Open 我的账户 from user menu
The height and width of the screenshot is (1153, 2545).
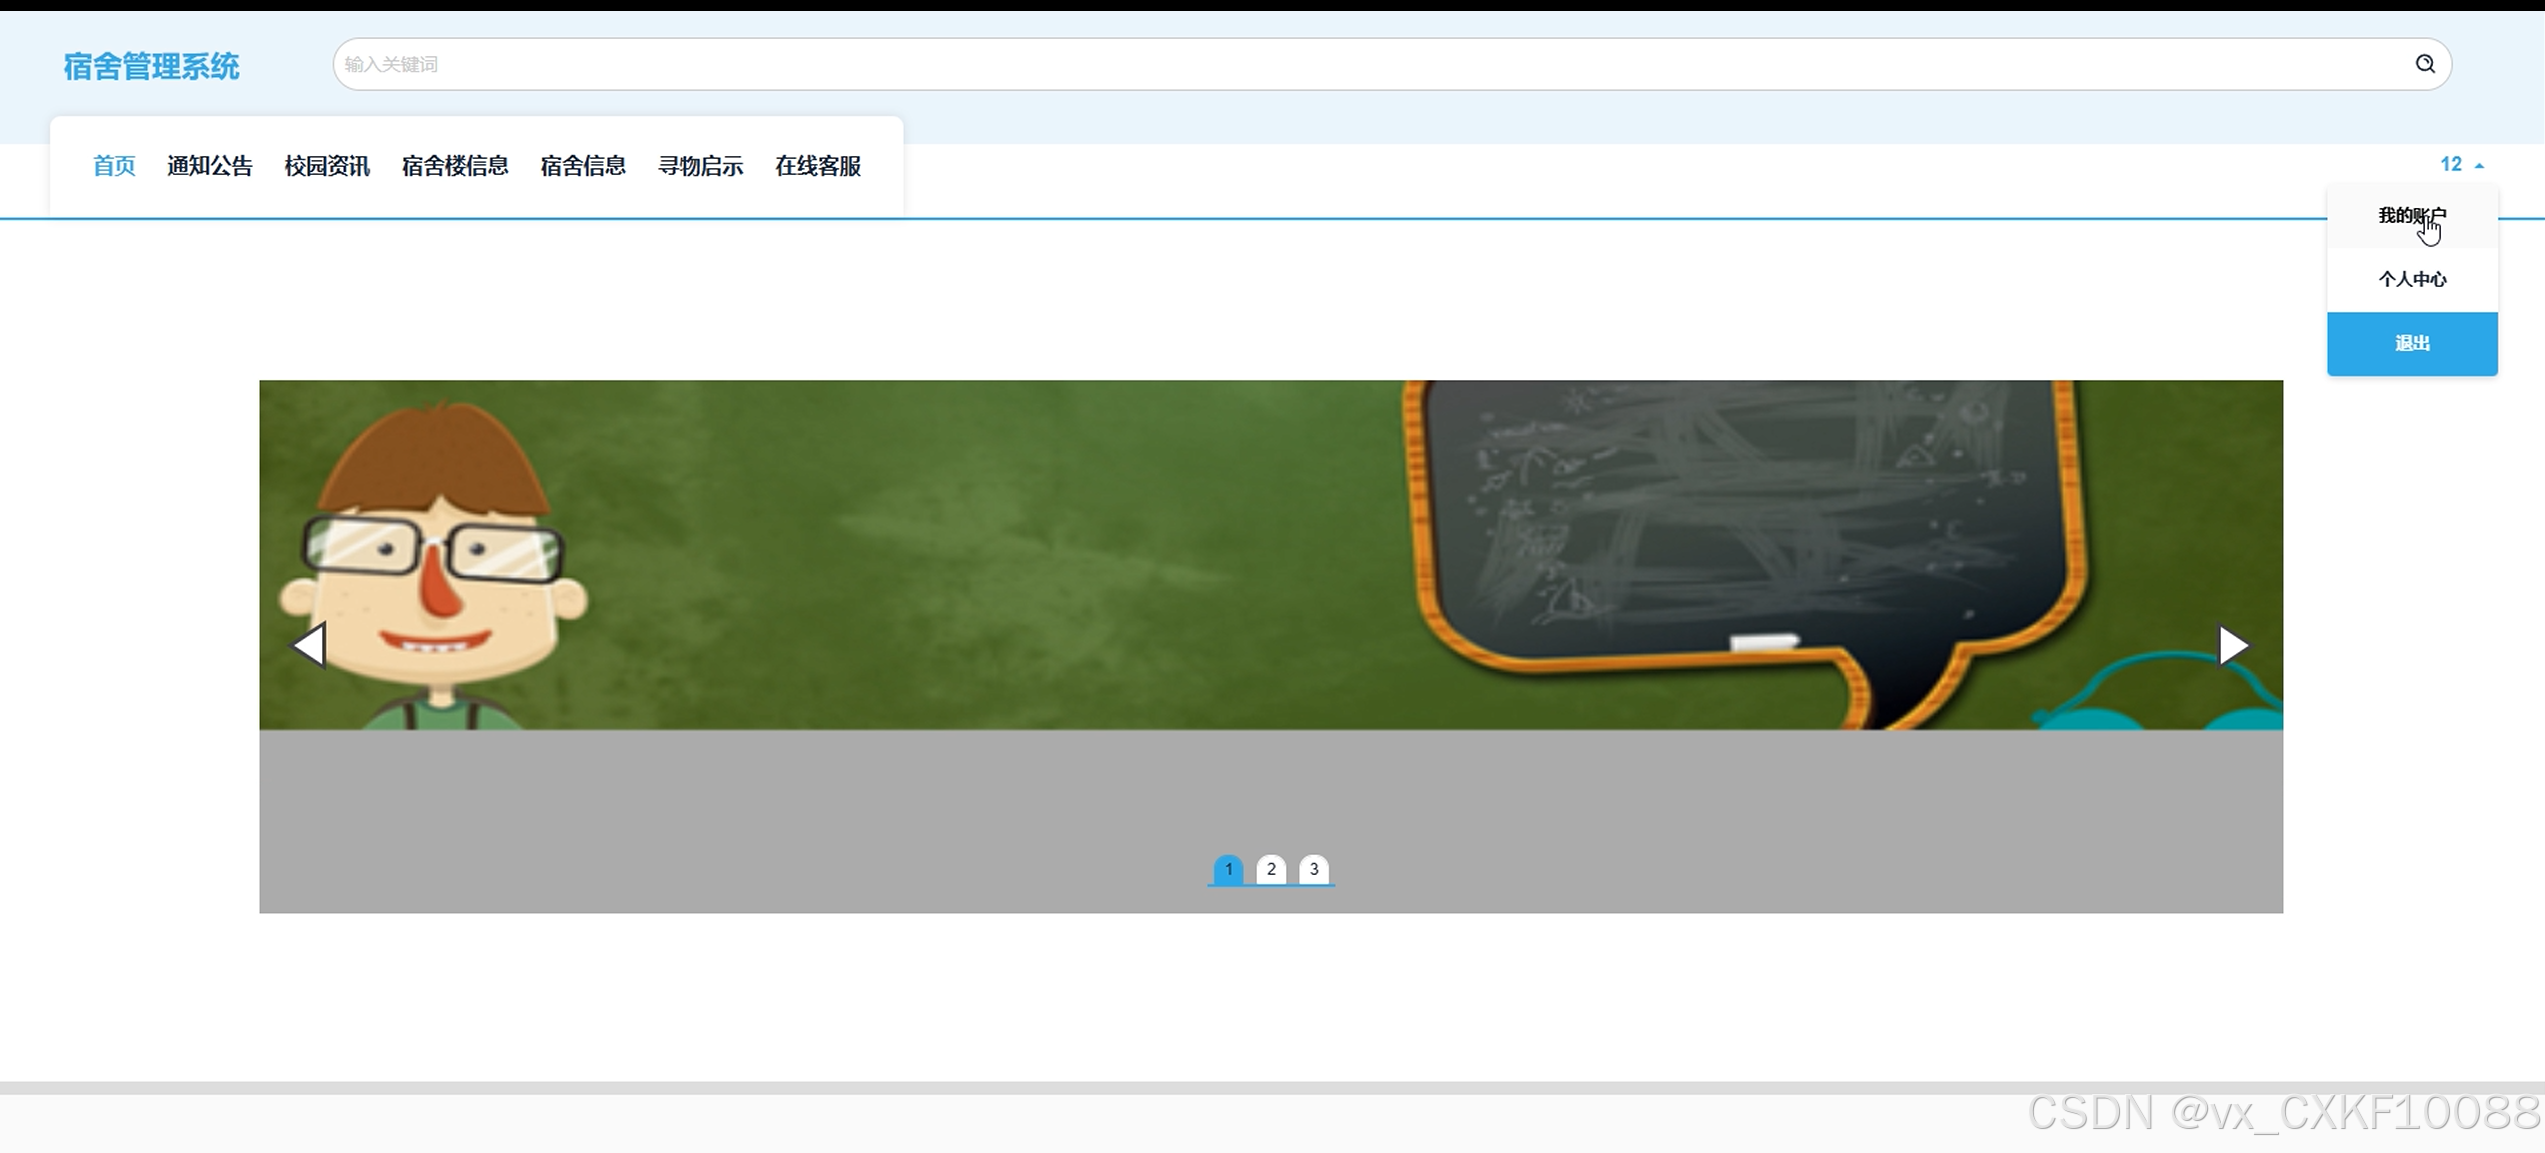coord(2411,215)
